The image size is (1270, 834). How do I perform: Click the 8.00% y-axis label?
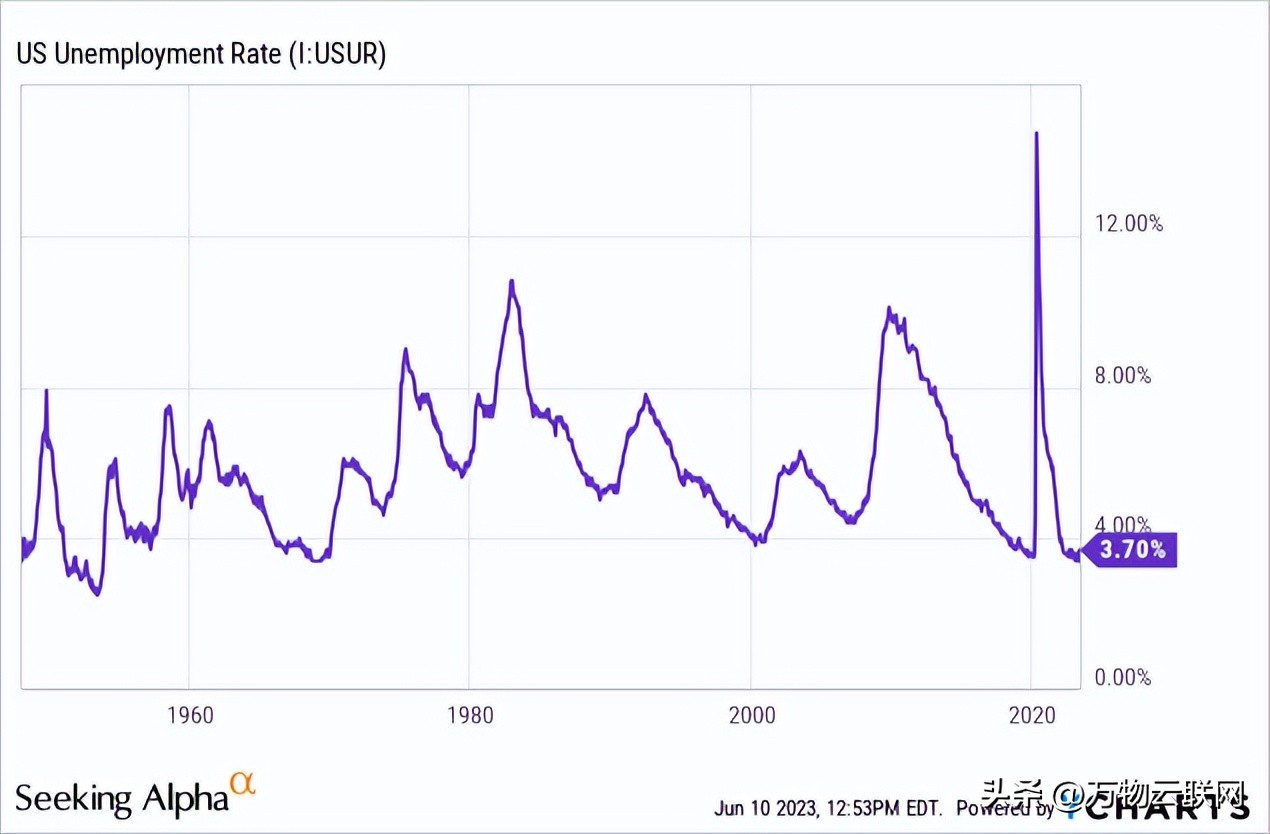[x=1123, y=375]
